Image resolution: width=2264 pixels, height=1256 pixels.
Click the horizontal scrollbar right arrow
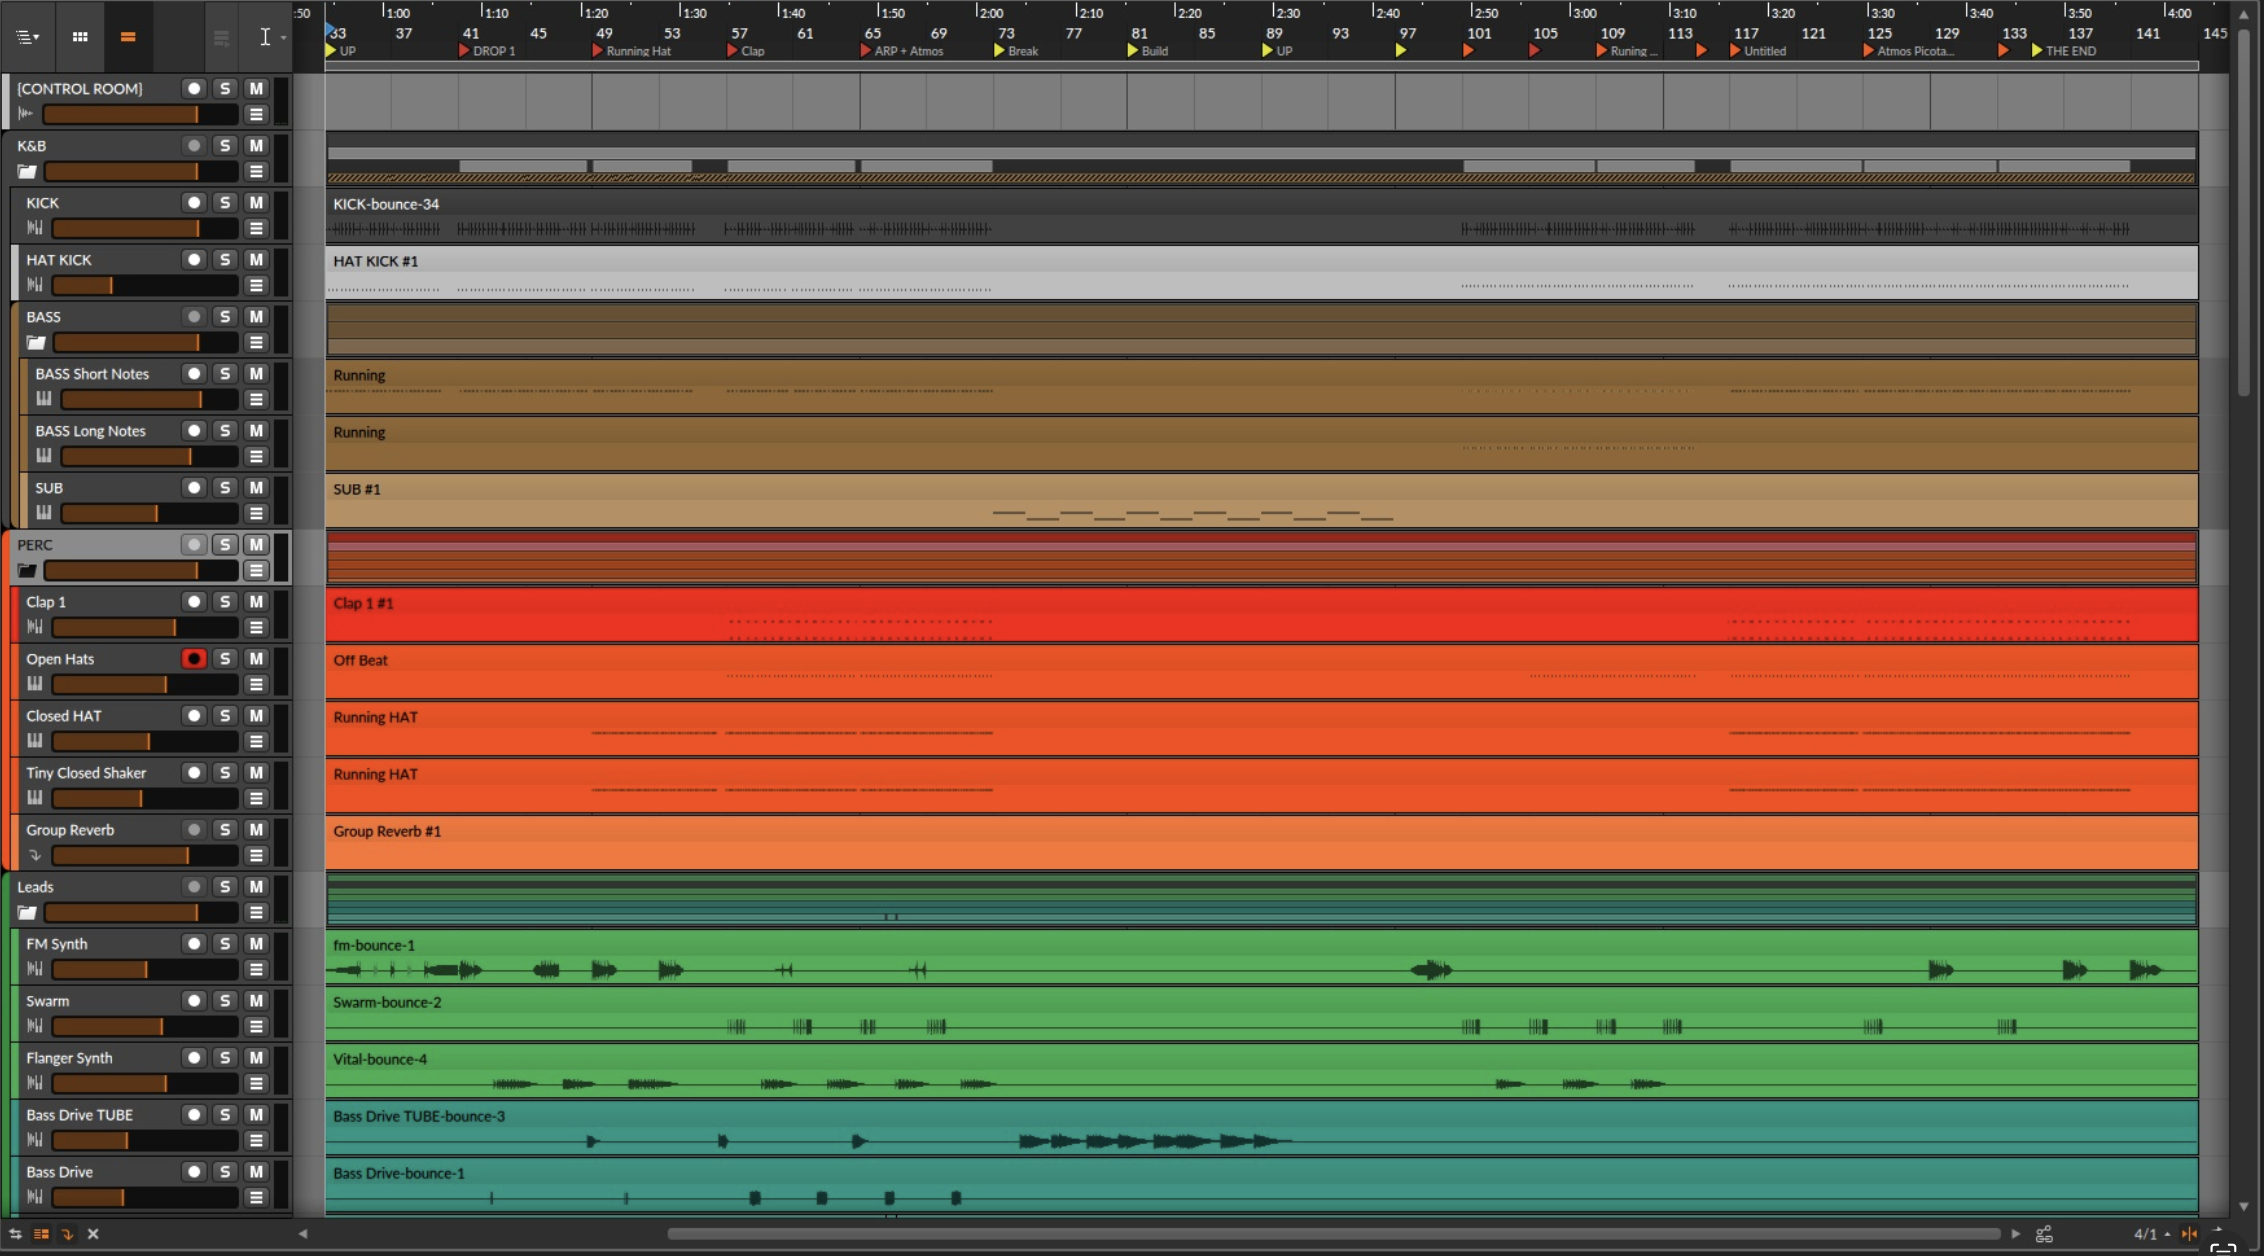2016,1234
